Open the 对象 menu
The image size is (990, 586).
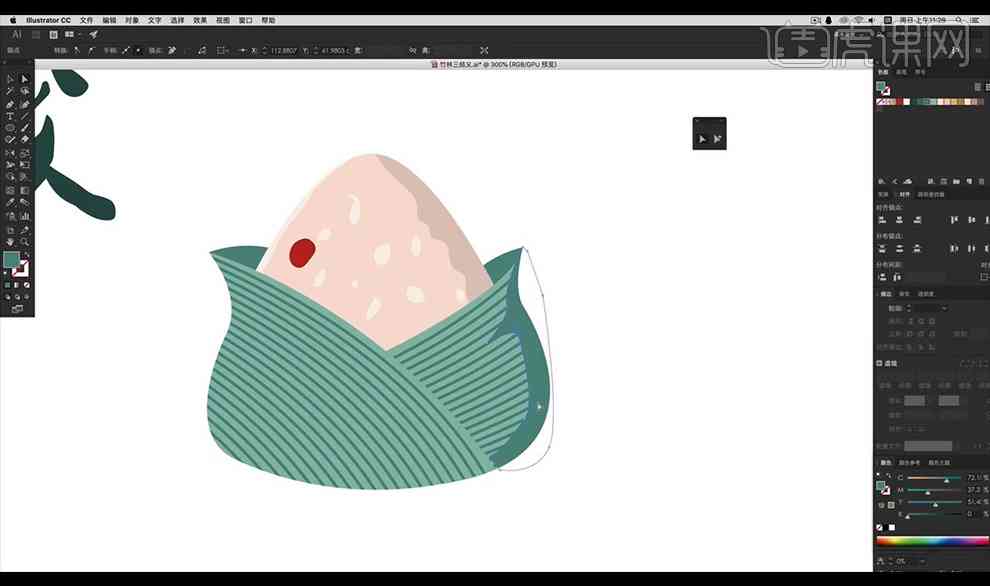(x=132, y=20)
